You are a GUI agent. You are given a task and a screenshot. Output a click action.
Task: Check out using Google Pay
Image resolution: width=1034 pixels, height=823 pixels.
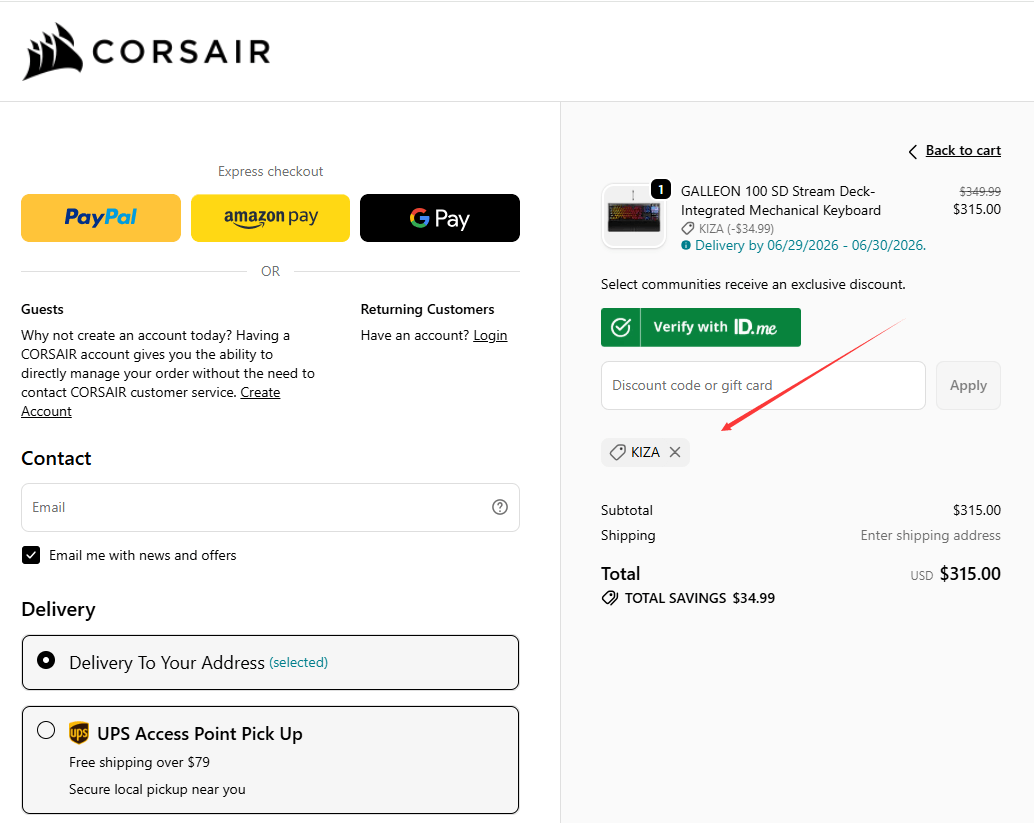coord(440,218)
